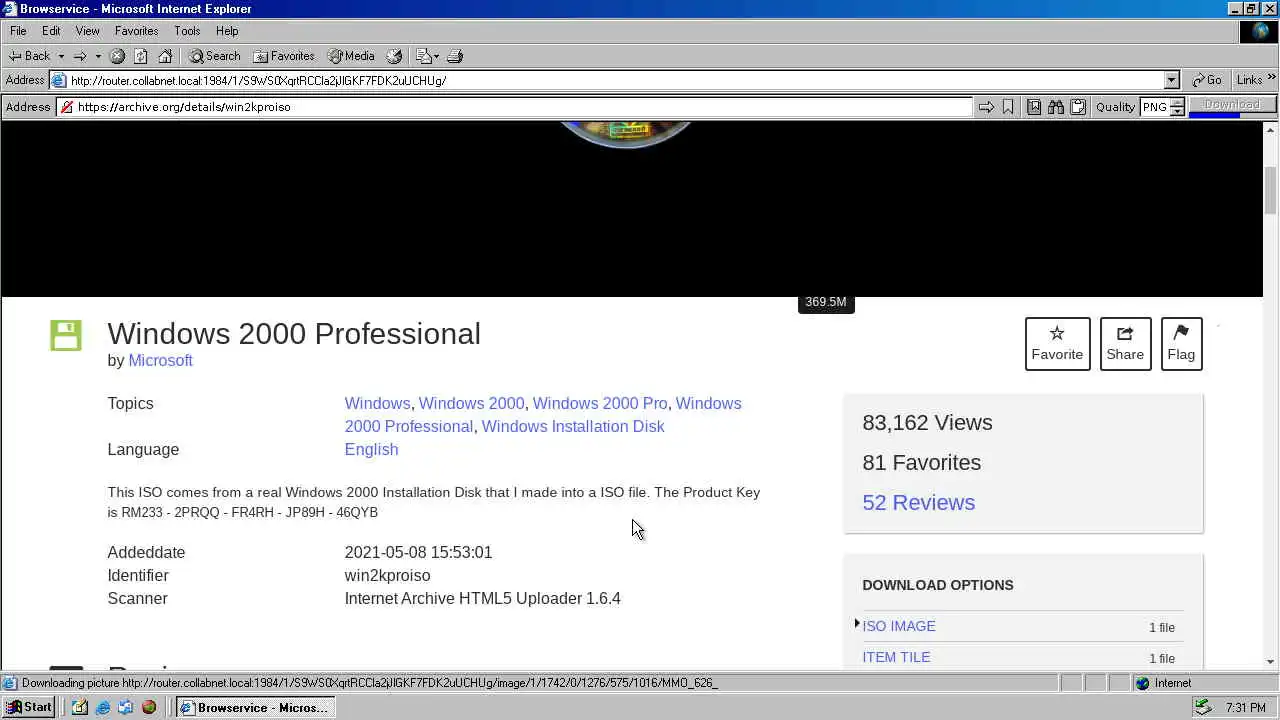Open the History toolbar icon
Image resolution: width=1280 pixels, height=720 pixels.
[x=394, y=56]
